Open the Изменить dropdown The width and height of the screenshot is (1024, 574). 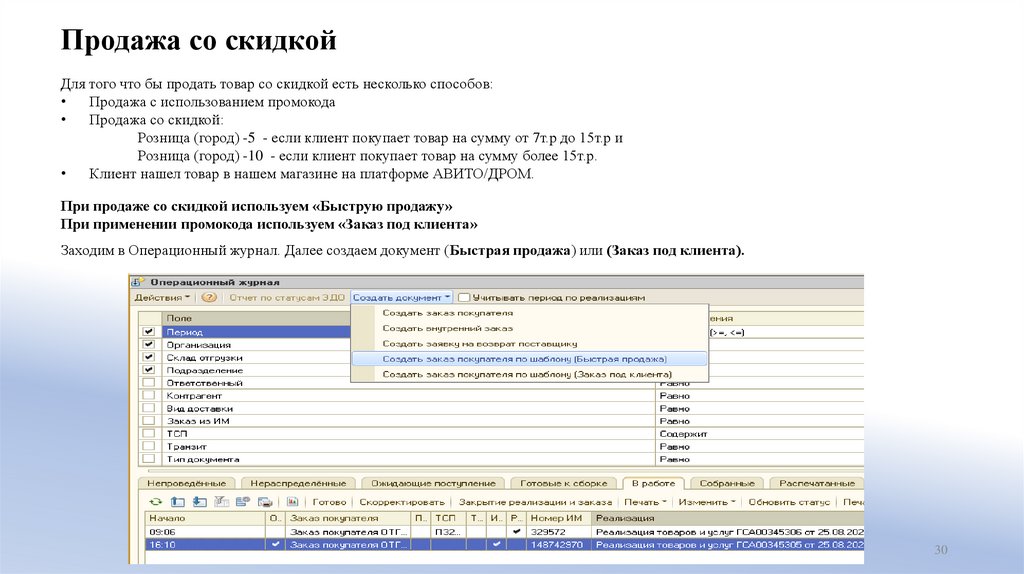pos(707,502)
